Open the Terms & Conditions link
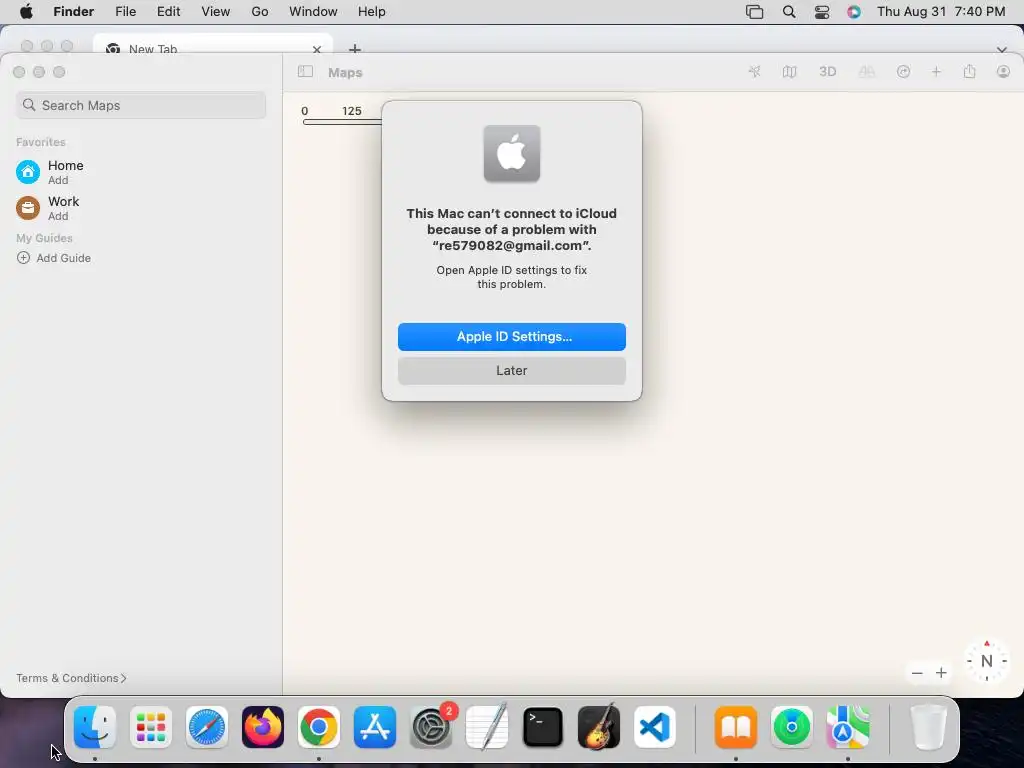Viewport: 1024px width, 768px height. [71, 678]
